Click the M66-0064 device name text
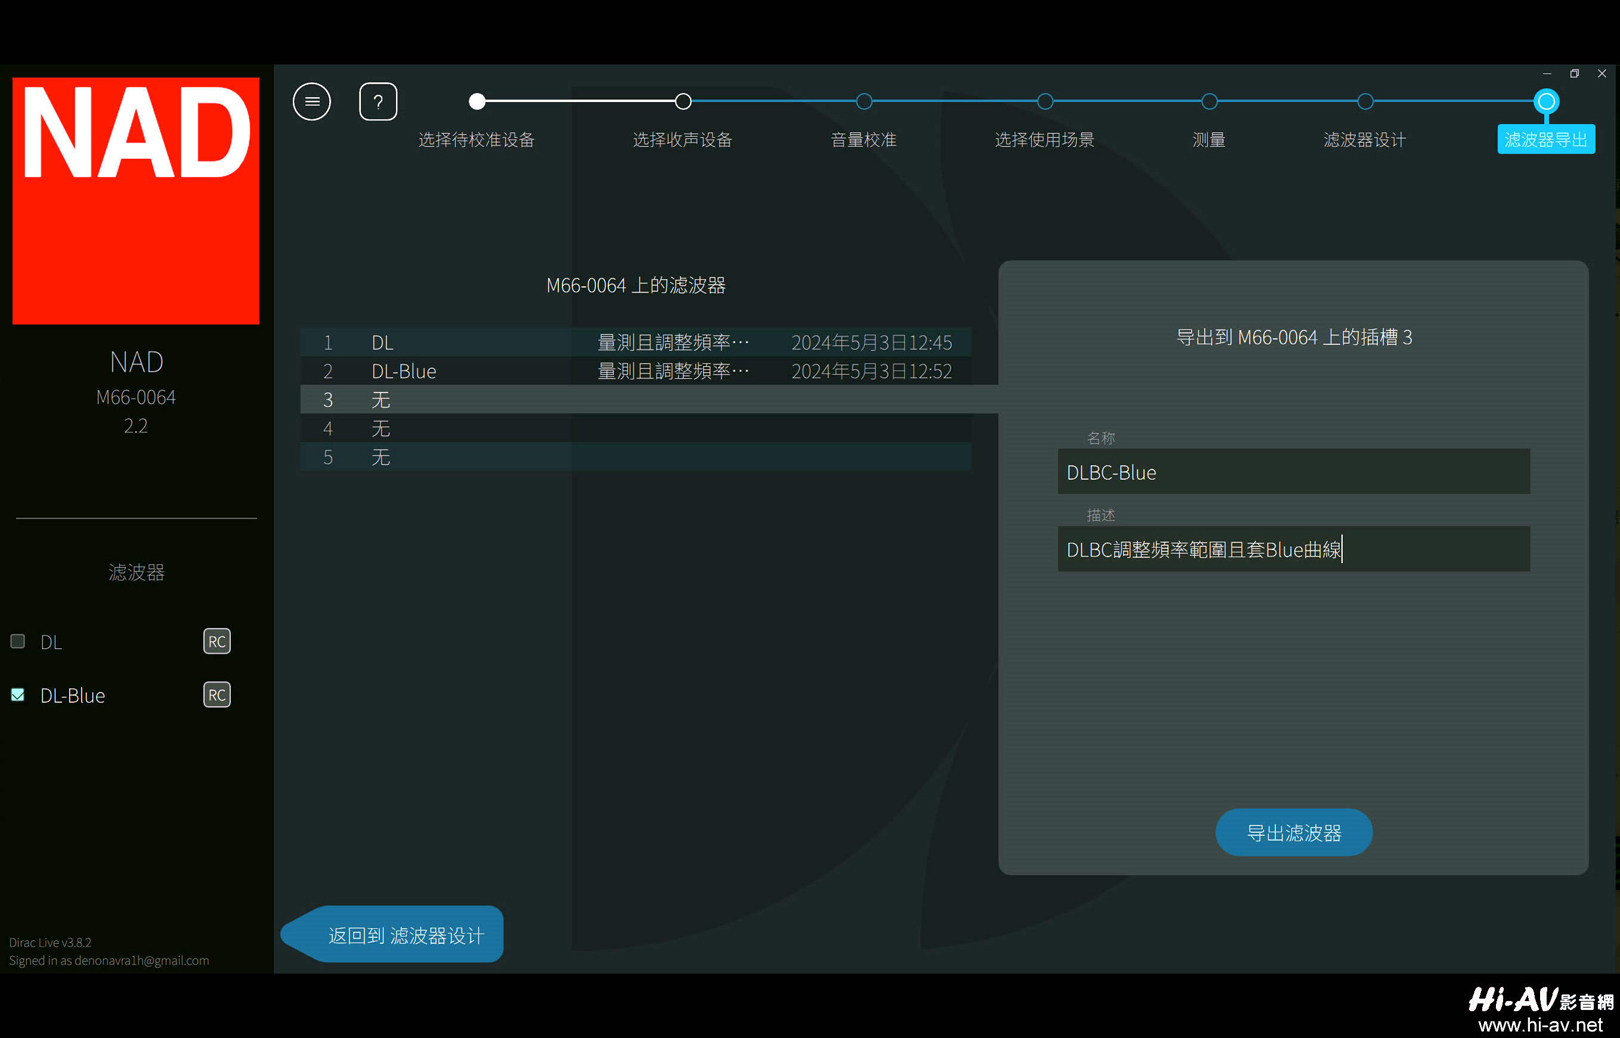The width and height of the screenshot is (1620, 1038). point(136,397)
